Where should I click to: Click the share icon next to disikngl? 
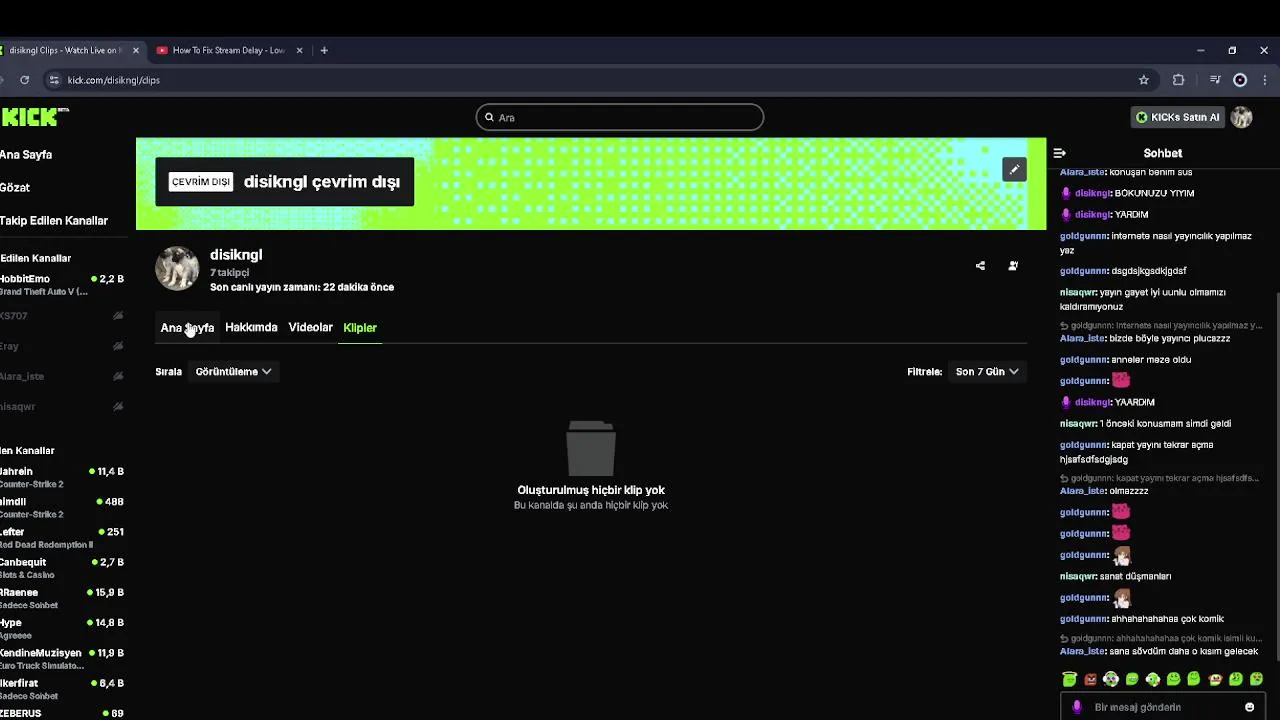pyautogui.click(x=980, y=266)
